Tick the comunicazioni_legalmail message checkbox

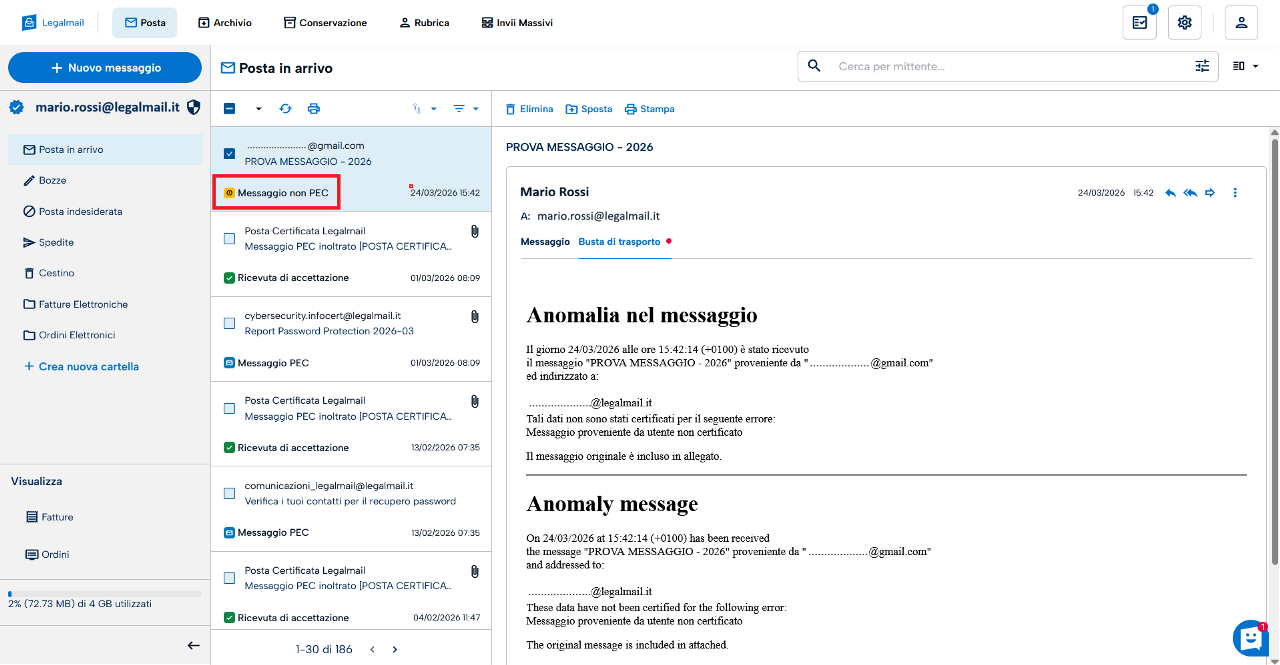(229, 493)
